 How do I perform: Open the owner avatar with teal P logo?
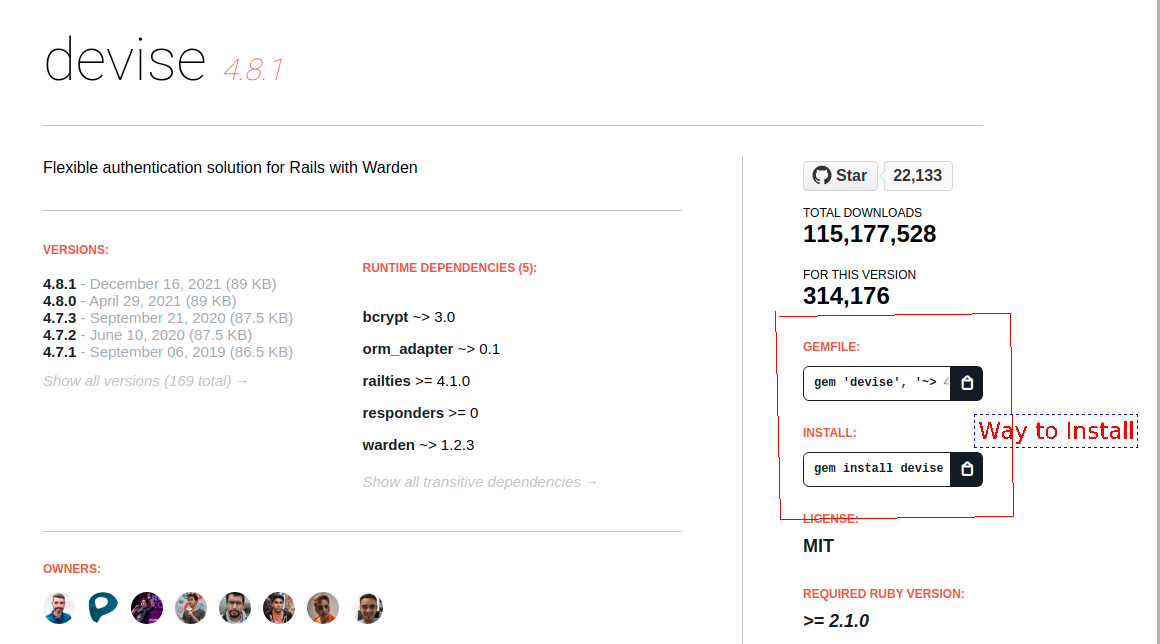pos(103,608)
